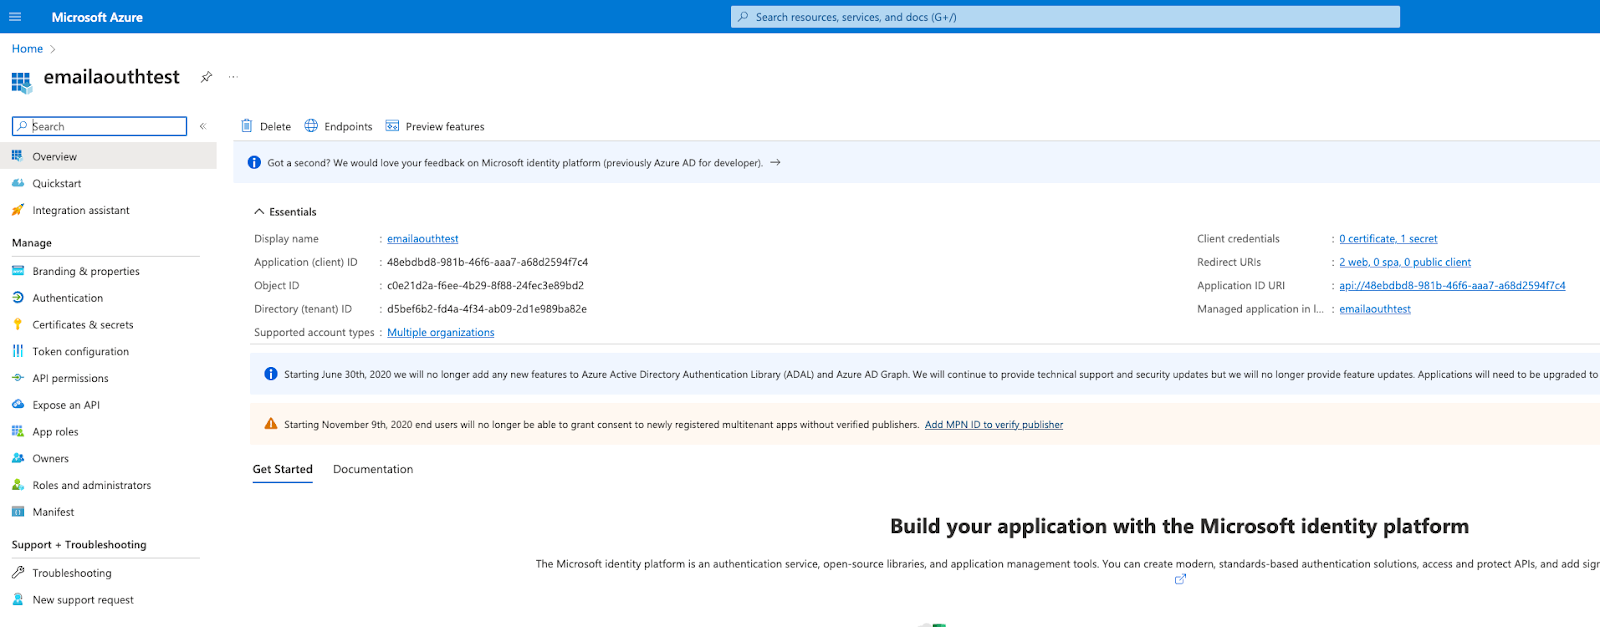Switch to the Documentation tab

(373, 469)
